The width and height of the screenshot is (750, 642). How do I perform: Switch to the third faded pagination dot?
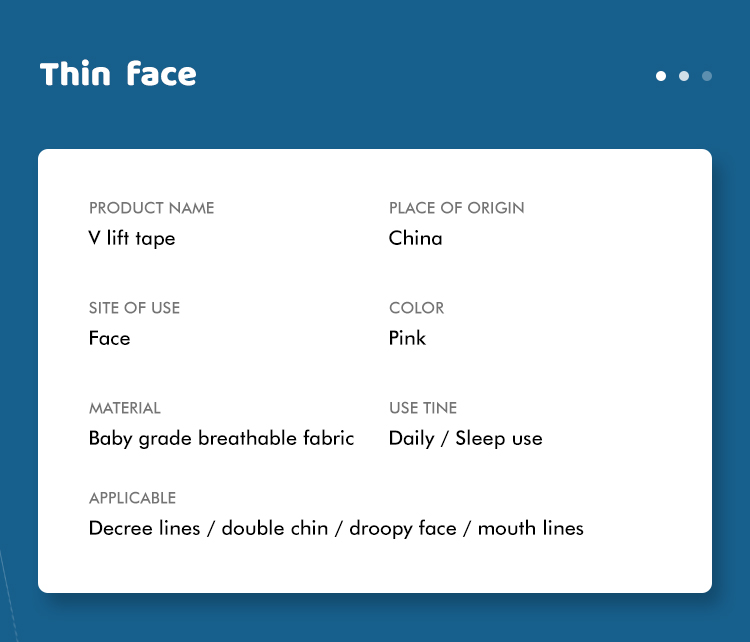[x=707, y=76]
